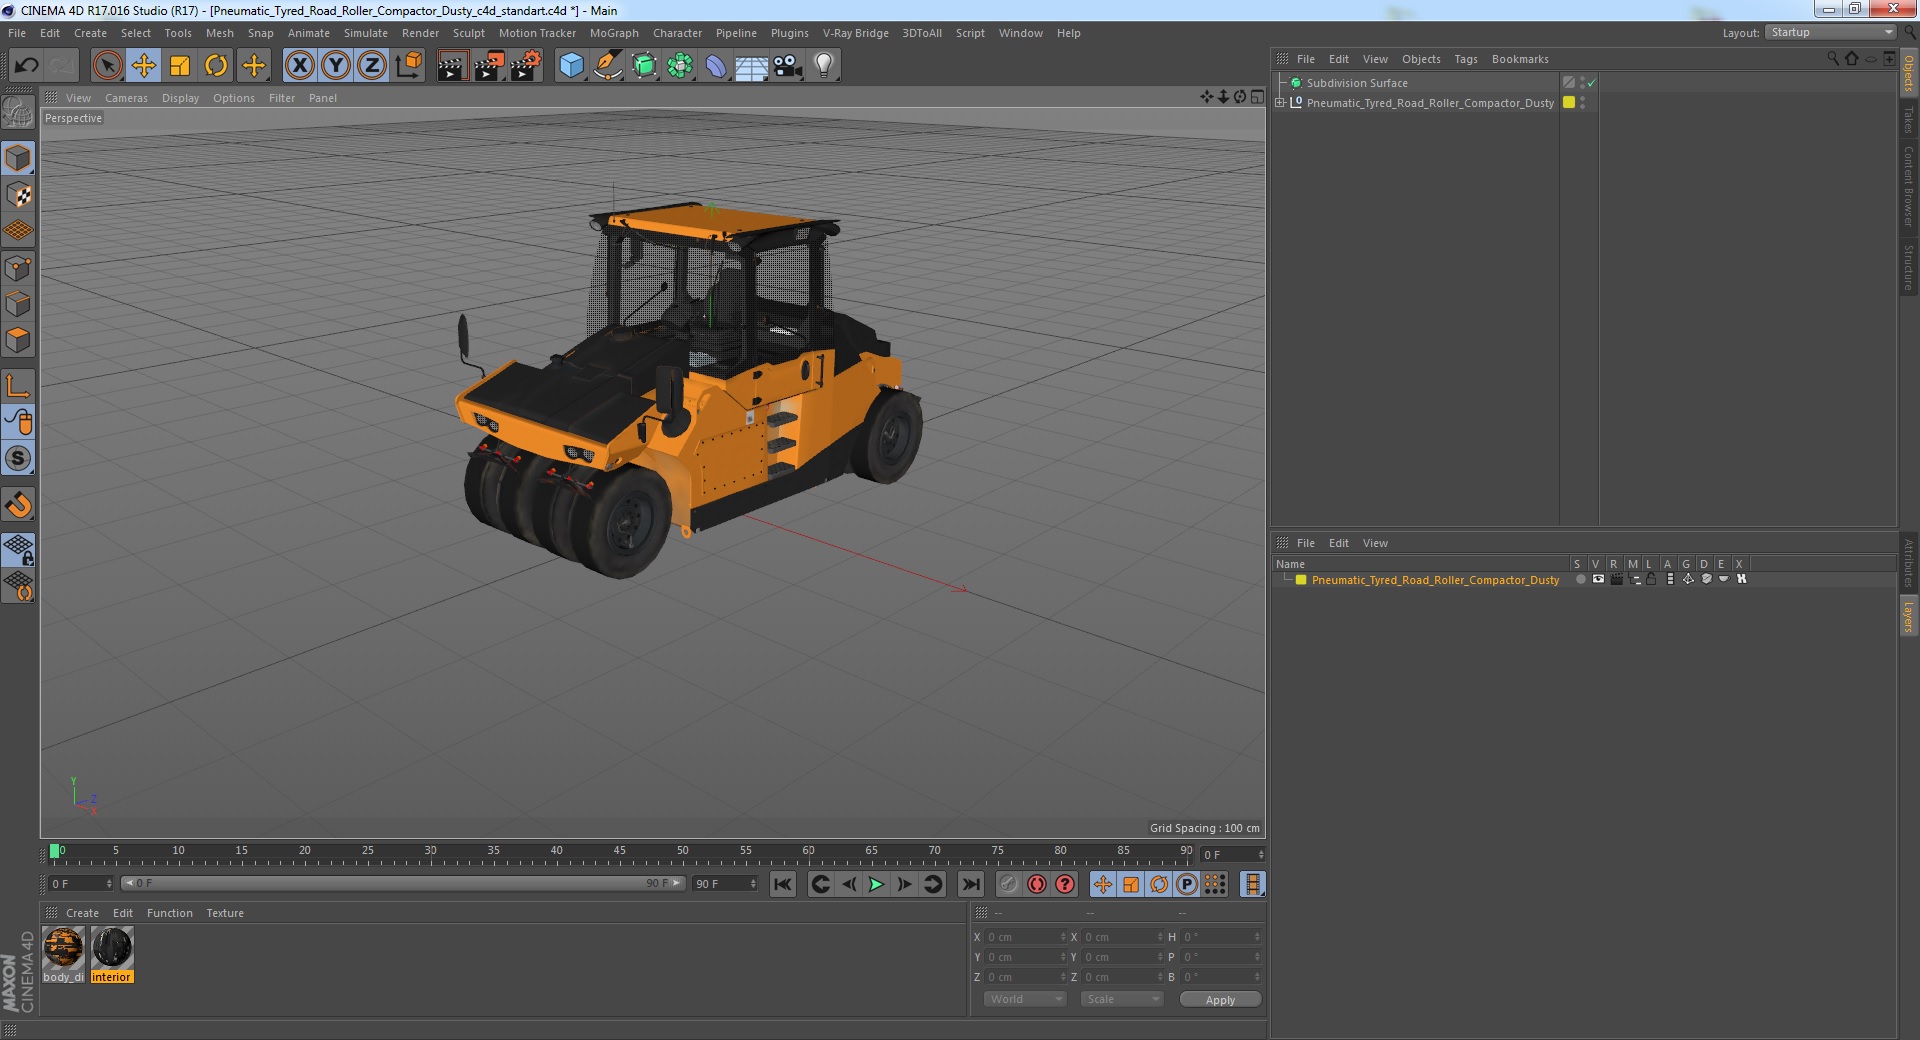Switch to Model mode

pyautogui.click(x=18, y=158)
